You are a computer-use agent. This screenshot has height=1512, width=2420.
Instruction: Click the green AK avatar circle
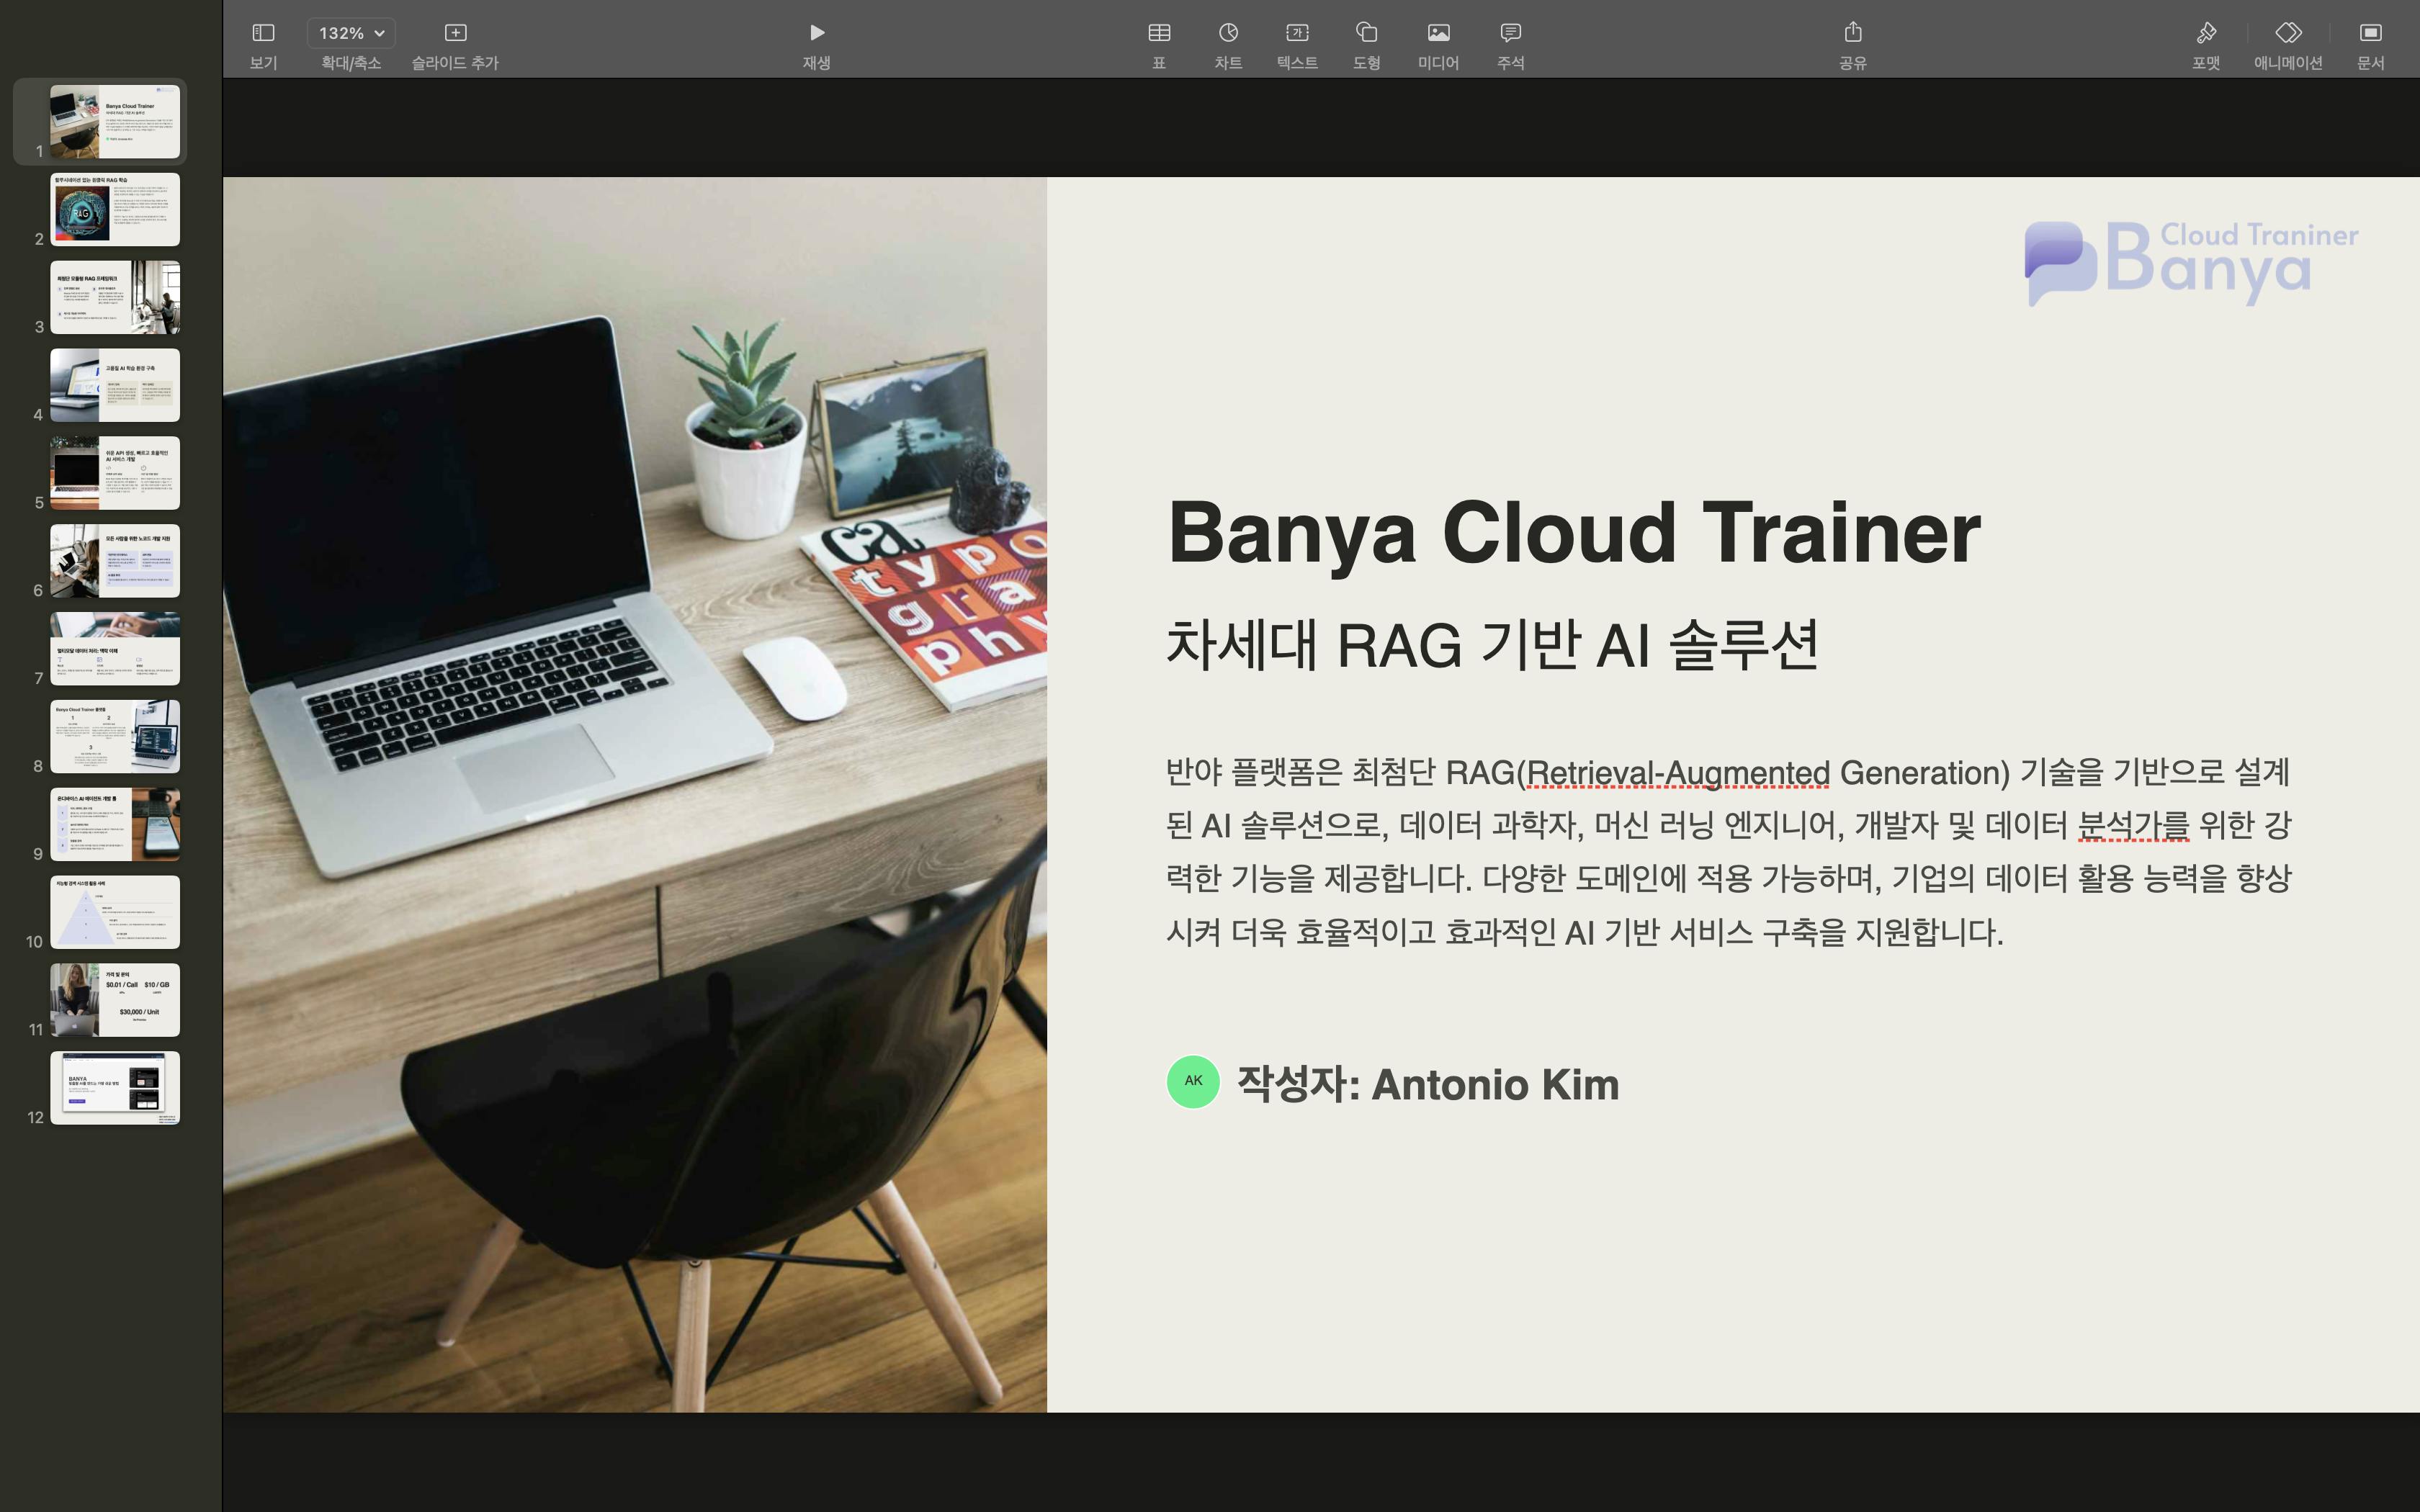pos(1193,1081)
